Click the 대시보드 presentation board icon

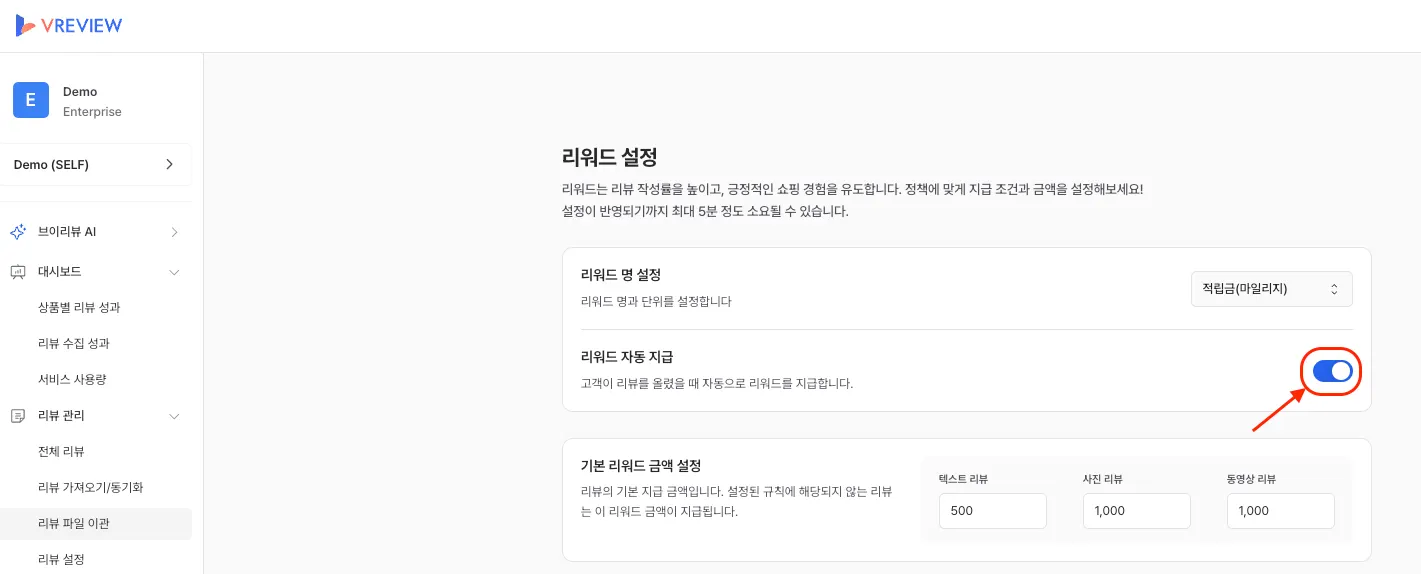click(18, 272)
